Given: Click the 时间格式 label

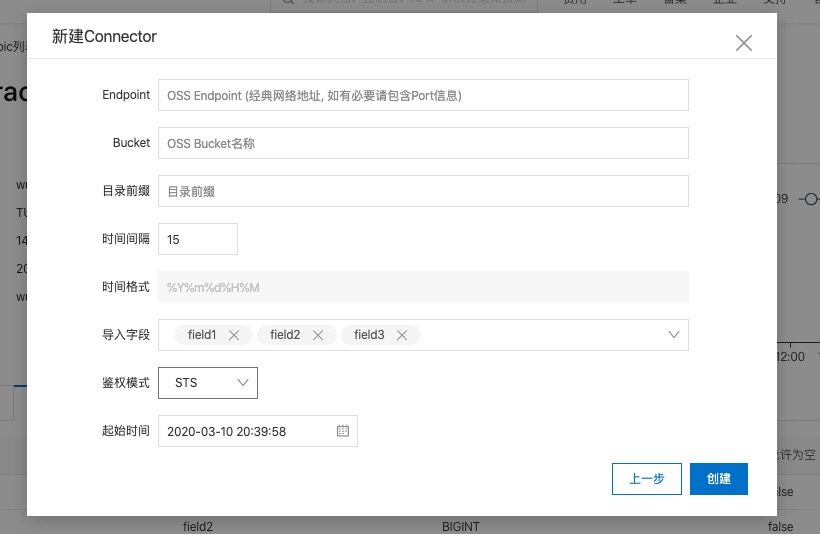Looking at the screenshot, I should 126,287.
